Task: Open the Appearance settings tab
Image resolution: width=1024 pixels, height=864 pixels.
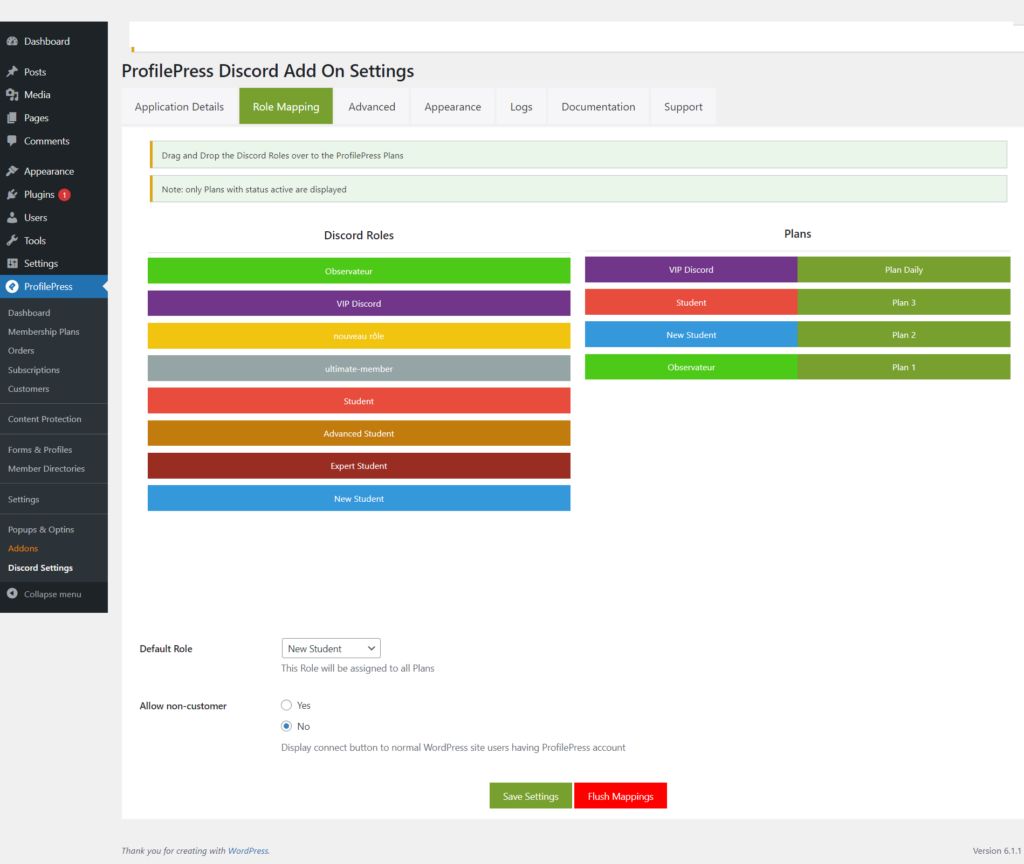Action: (453, 106)
